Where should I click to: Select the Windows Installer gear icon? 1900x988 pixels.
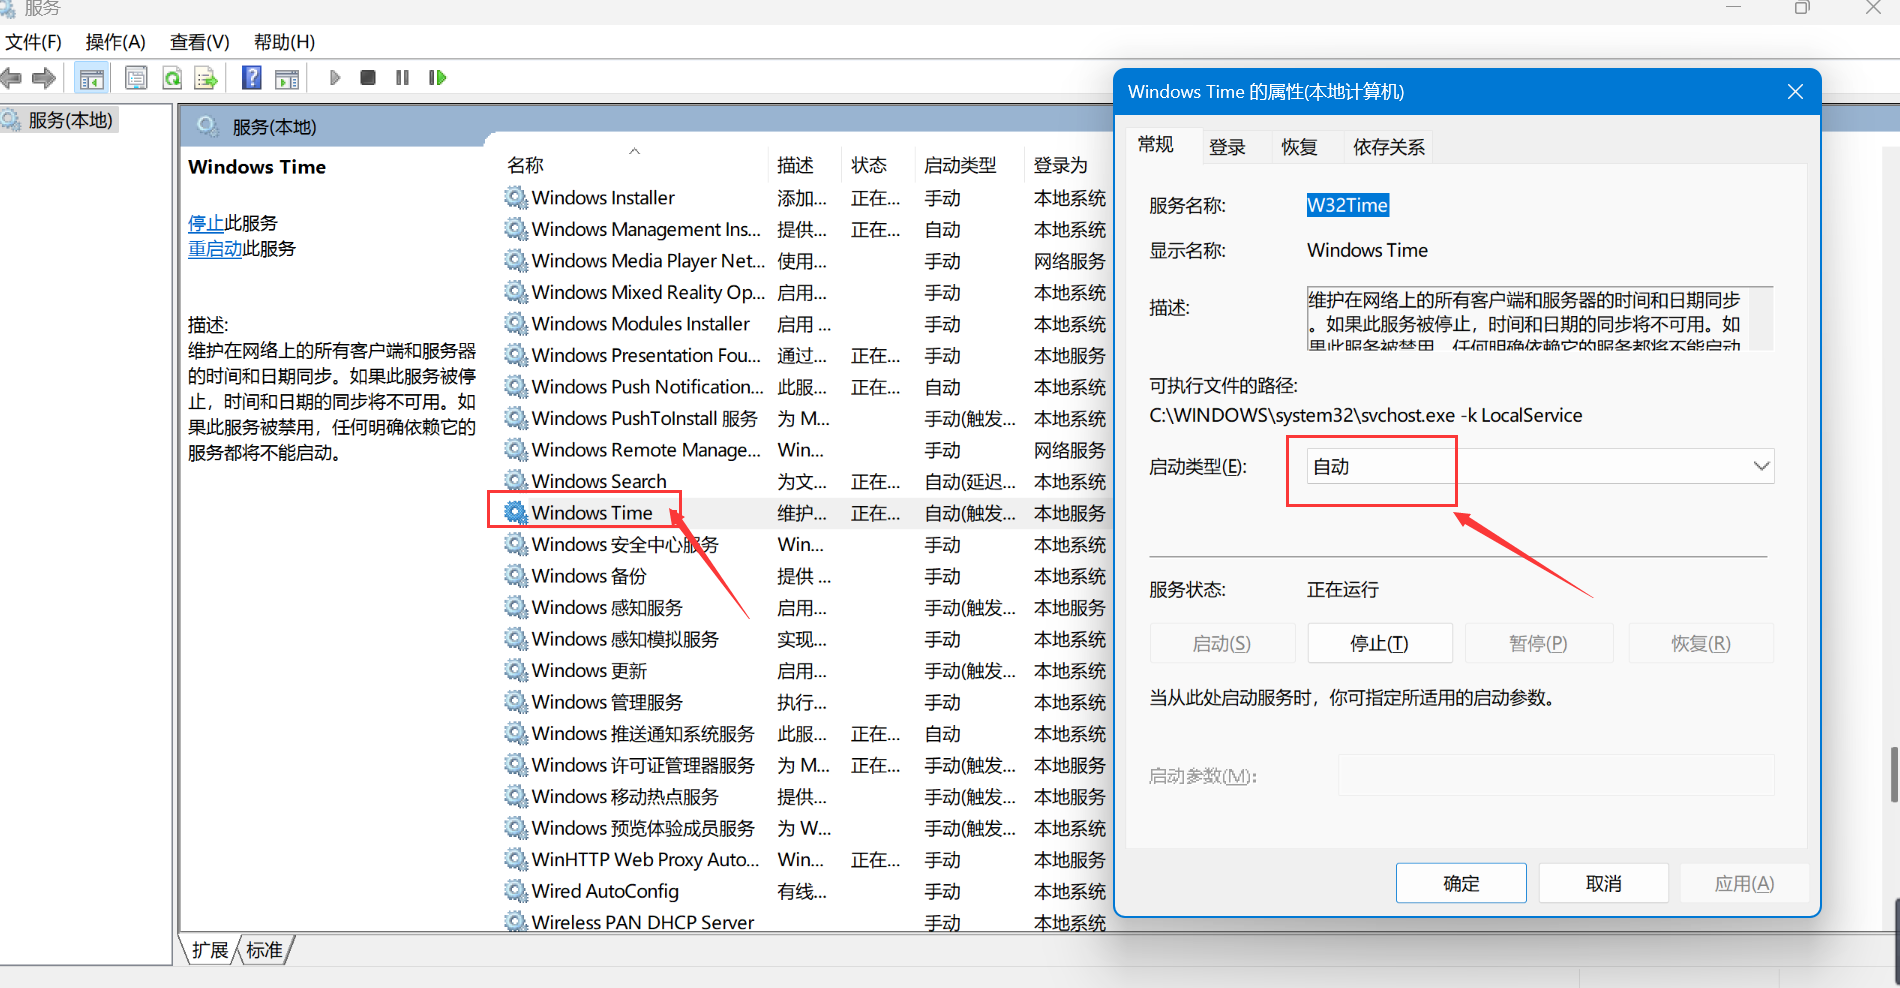(516, 198)
